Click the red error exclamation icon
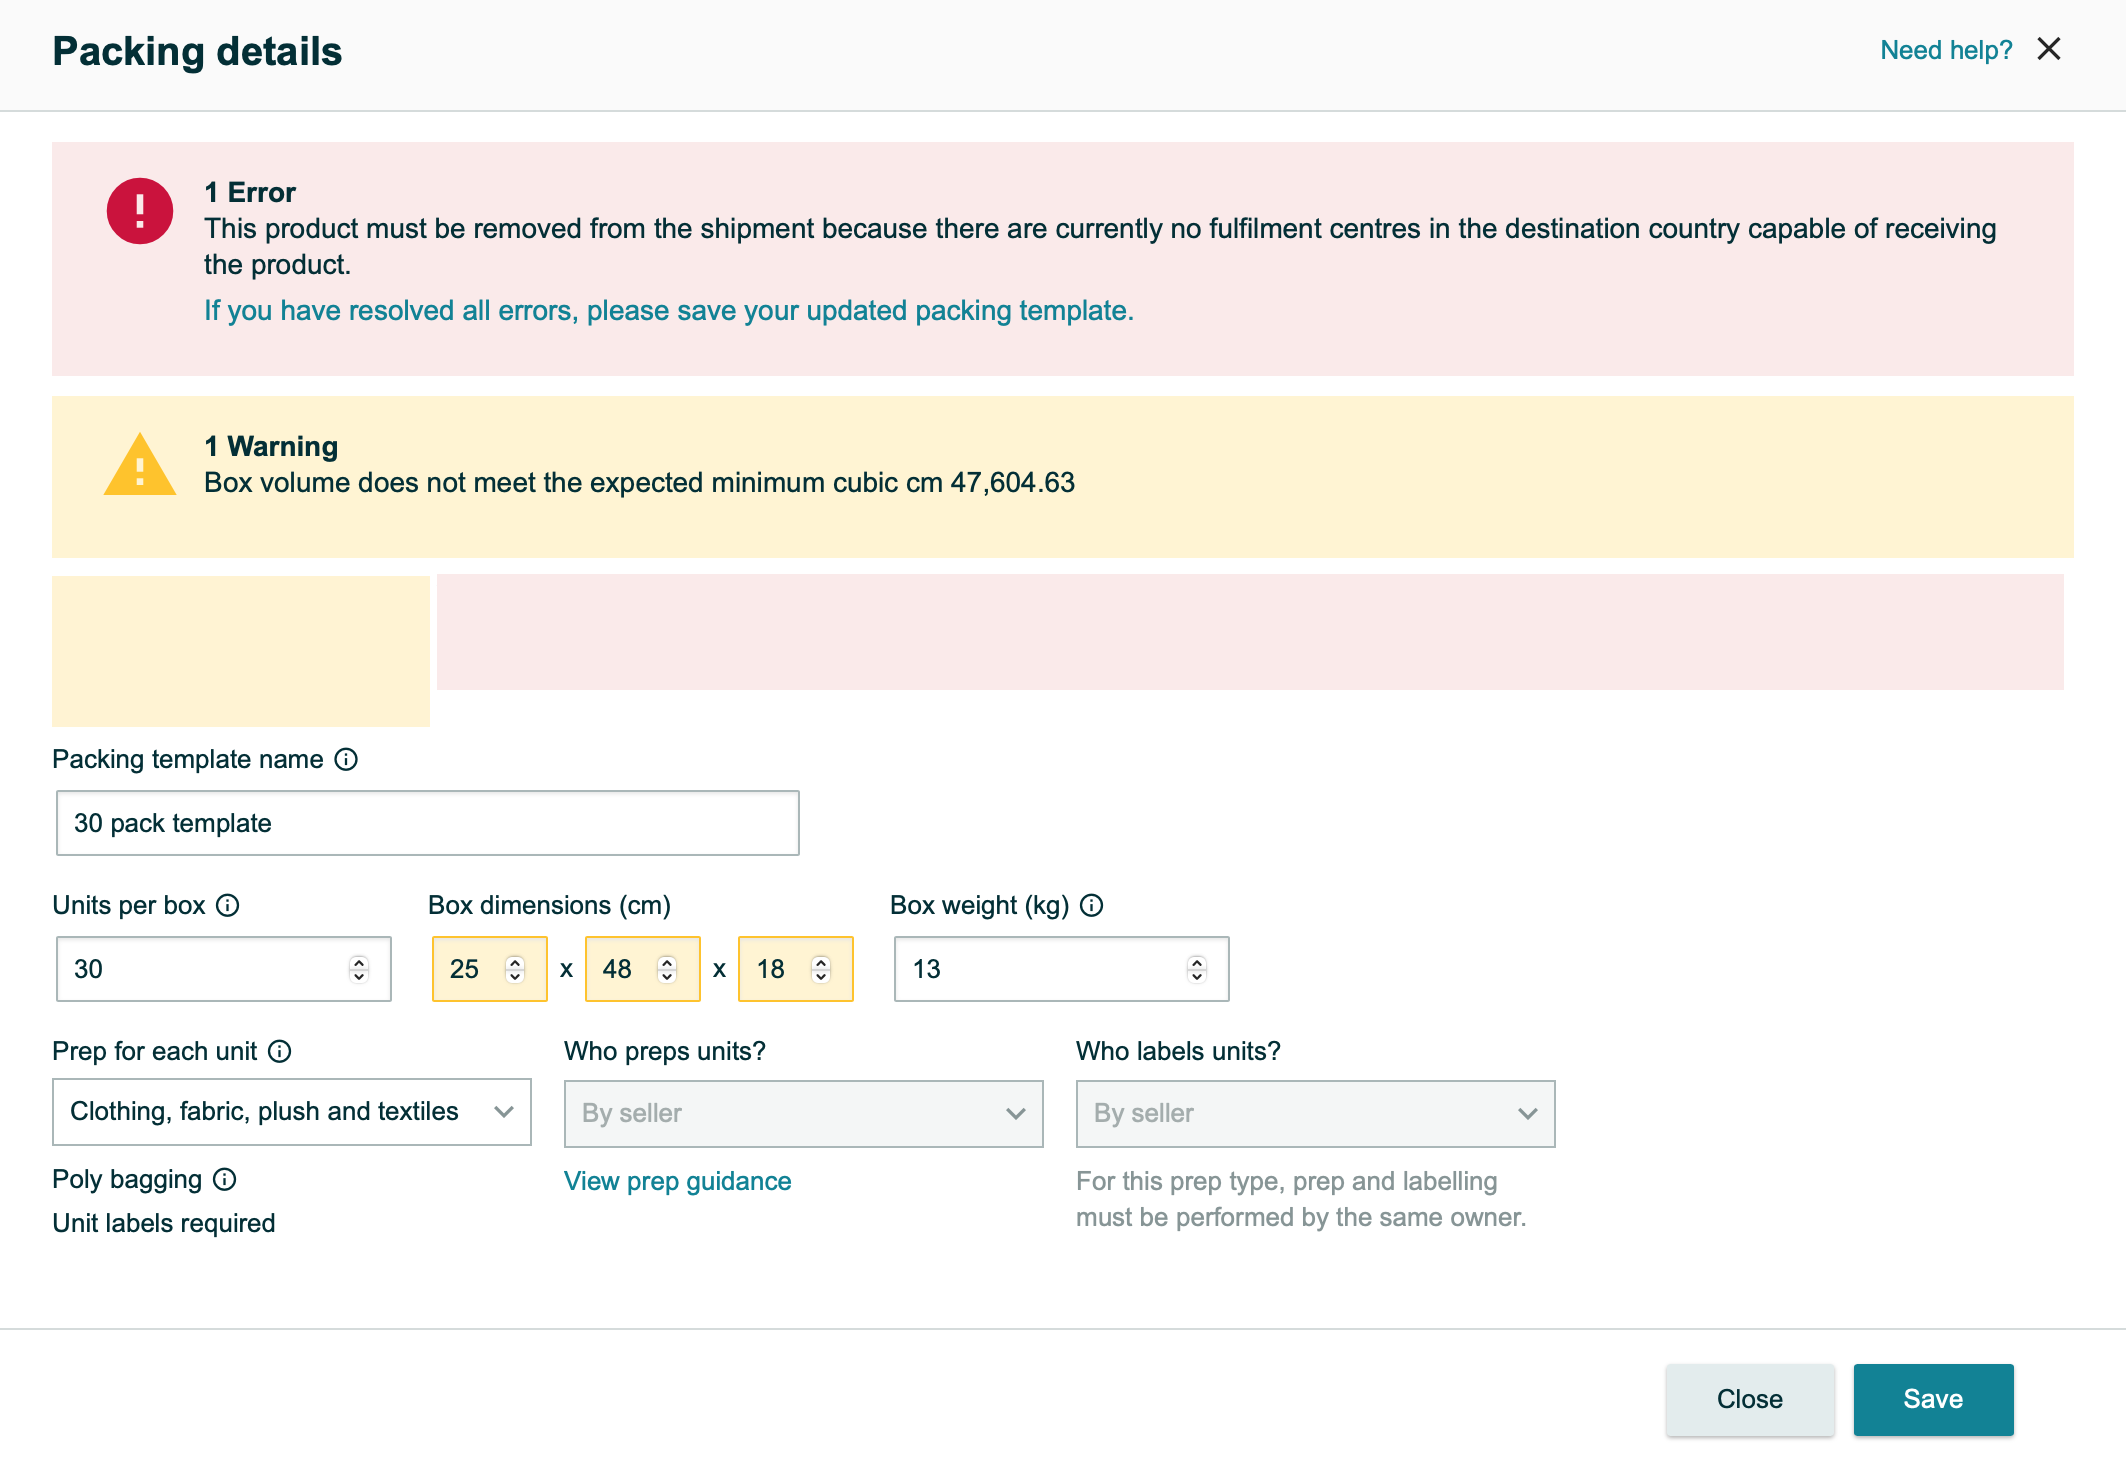This screenshot has width=2126, height=1464. [140, 211]
